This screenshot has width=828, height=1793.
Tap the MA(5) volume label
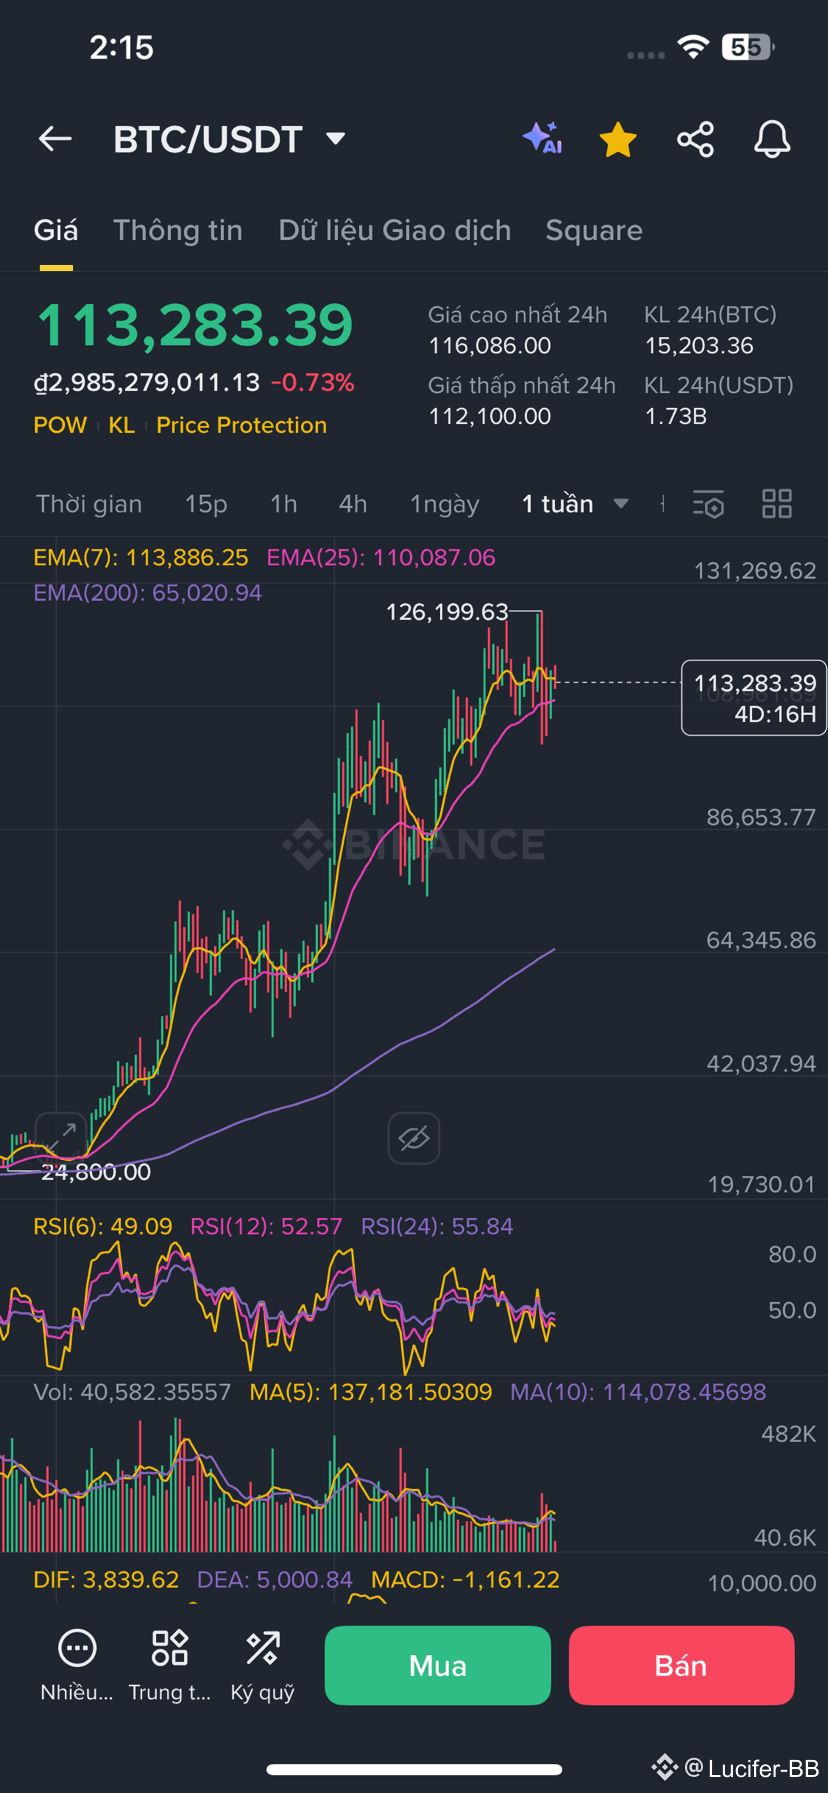tap(371, 1392)
